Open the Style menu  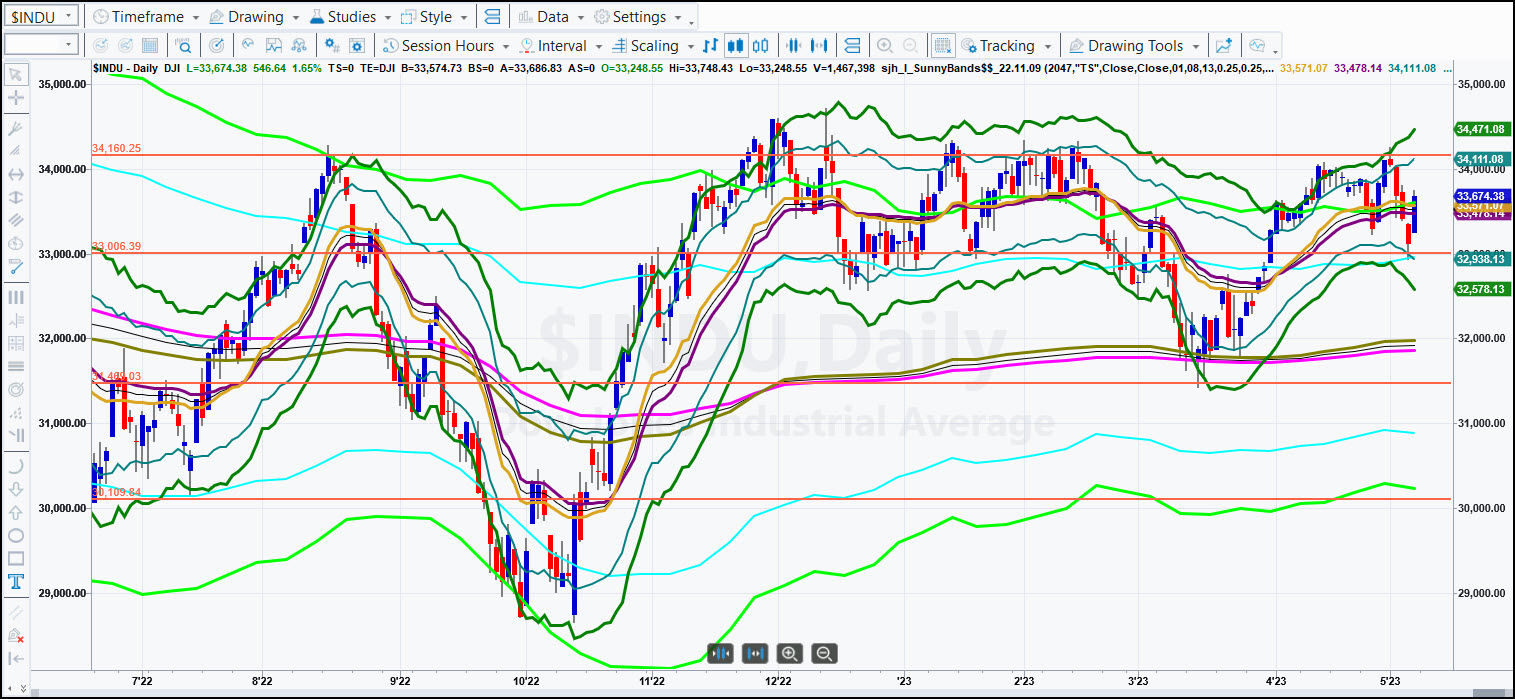pyautogui.click(x=435, y=17)
